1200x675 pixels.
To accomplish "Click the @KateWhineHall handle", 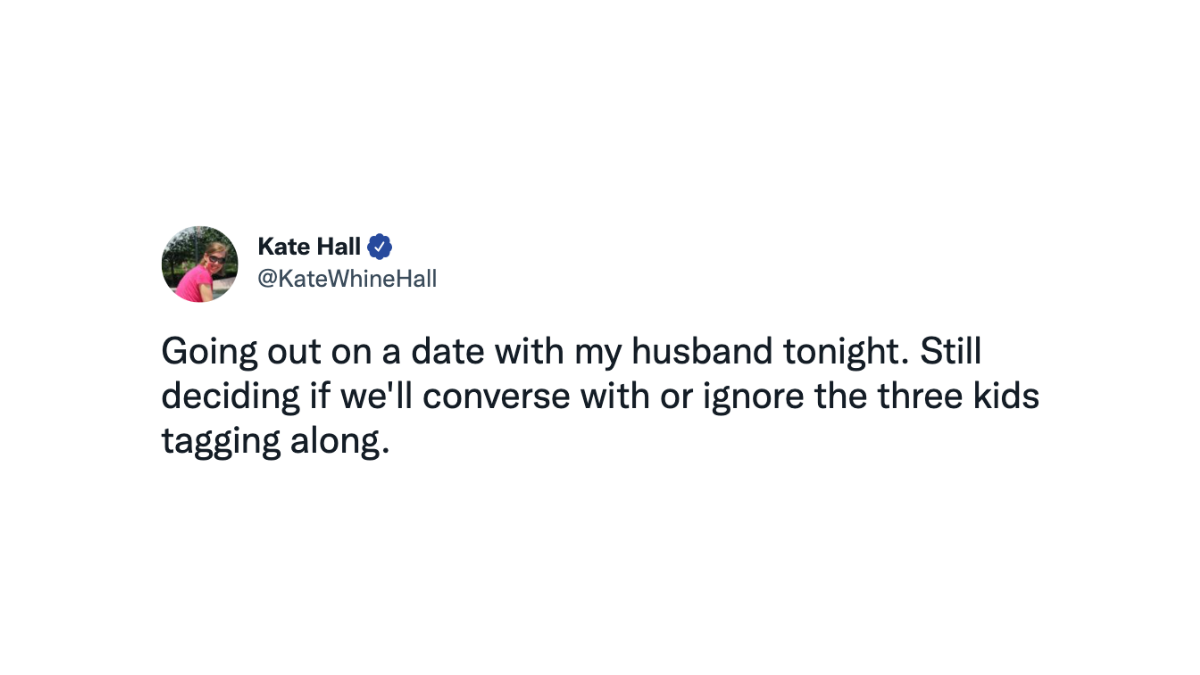I will point(347,279).
